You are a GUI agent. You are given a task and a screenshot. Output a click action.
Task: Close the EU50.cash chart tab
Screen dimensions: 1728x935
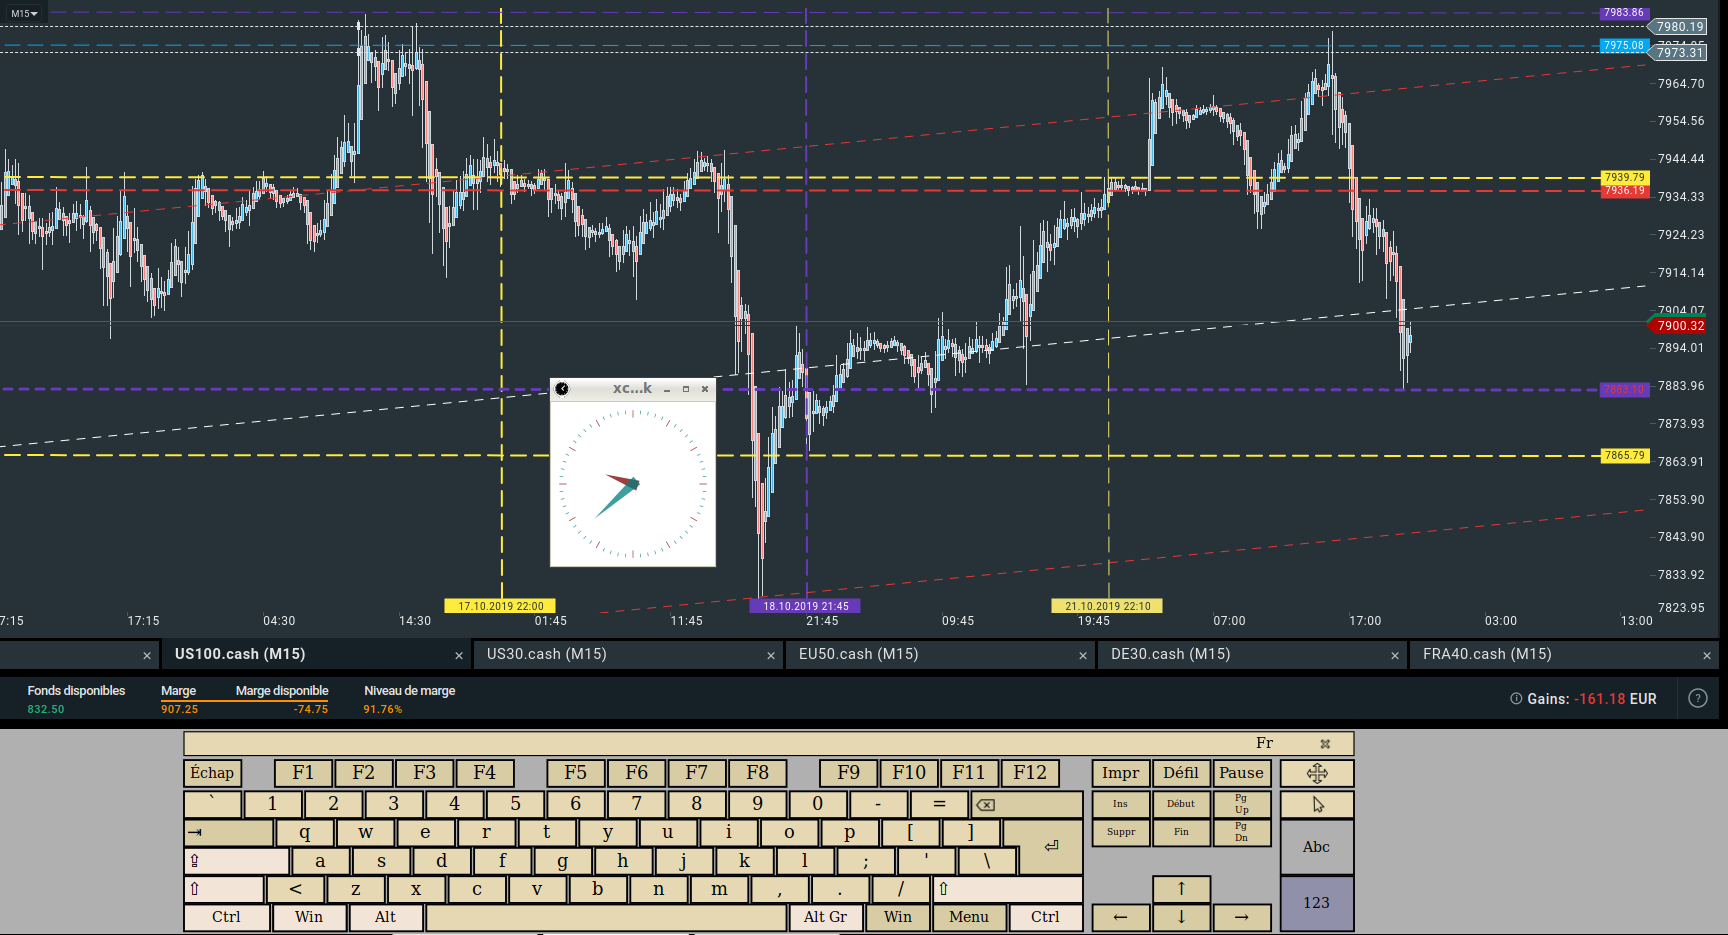[x=1083, y=656]
